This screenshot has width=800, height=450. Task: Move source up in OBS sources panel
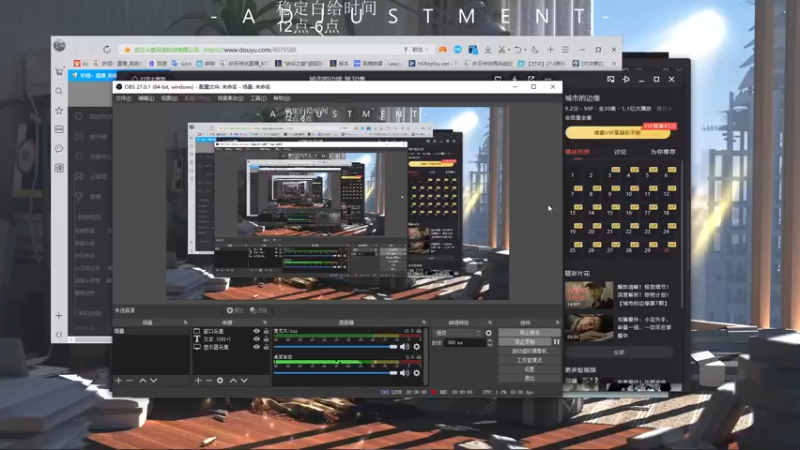pyautogui.click(x=233, y=381)
